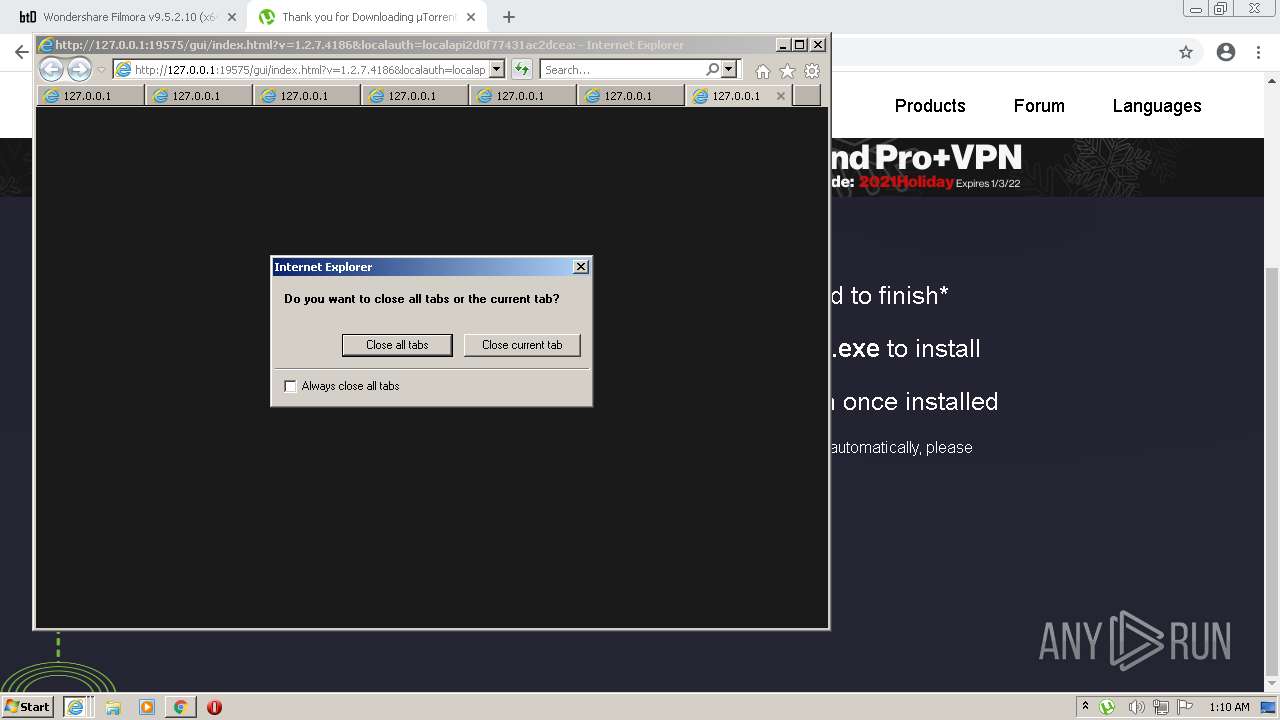Click Chrome back arrow
The width and height of the screenshot is (1280, 720).
21,52
